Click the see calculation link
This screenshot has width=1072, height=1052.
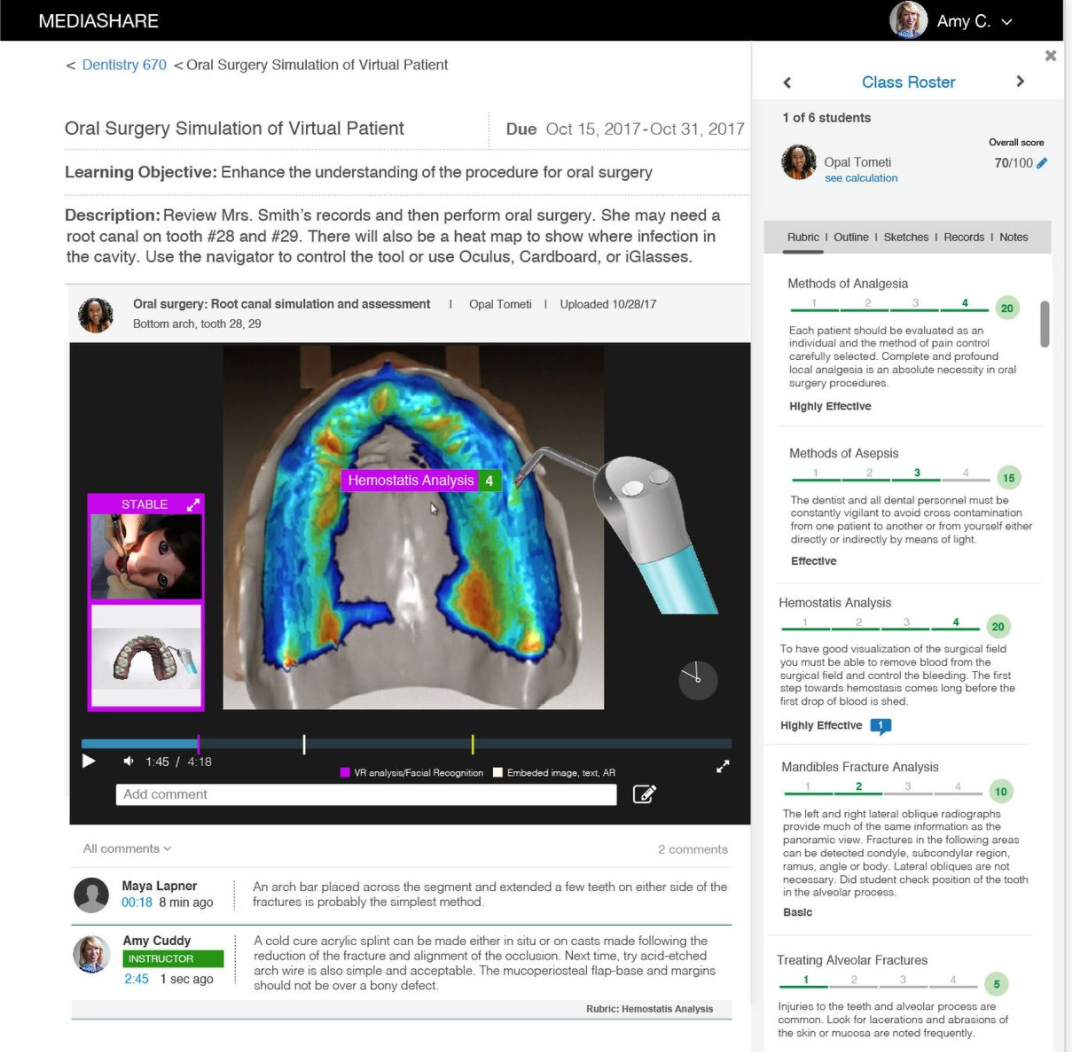point(861,178)
